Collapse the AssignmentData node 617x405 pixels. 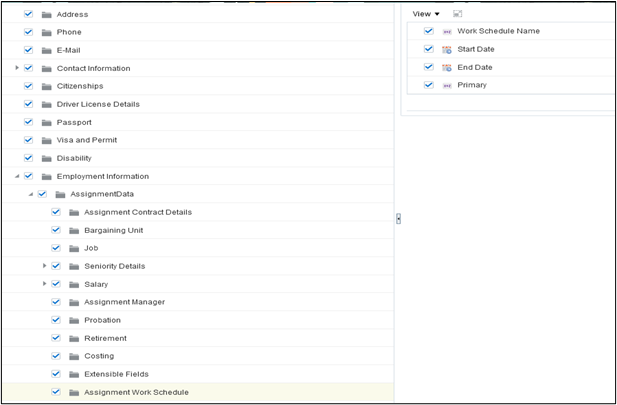(31, 194)
